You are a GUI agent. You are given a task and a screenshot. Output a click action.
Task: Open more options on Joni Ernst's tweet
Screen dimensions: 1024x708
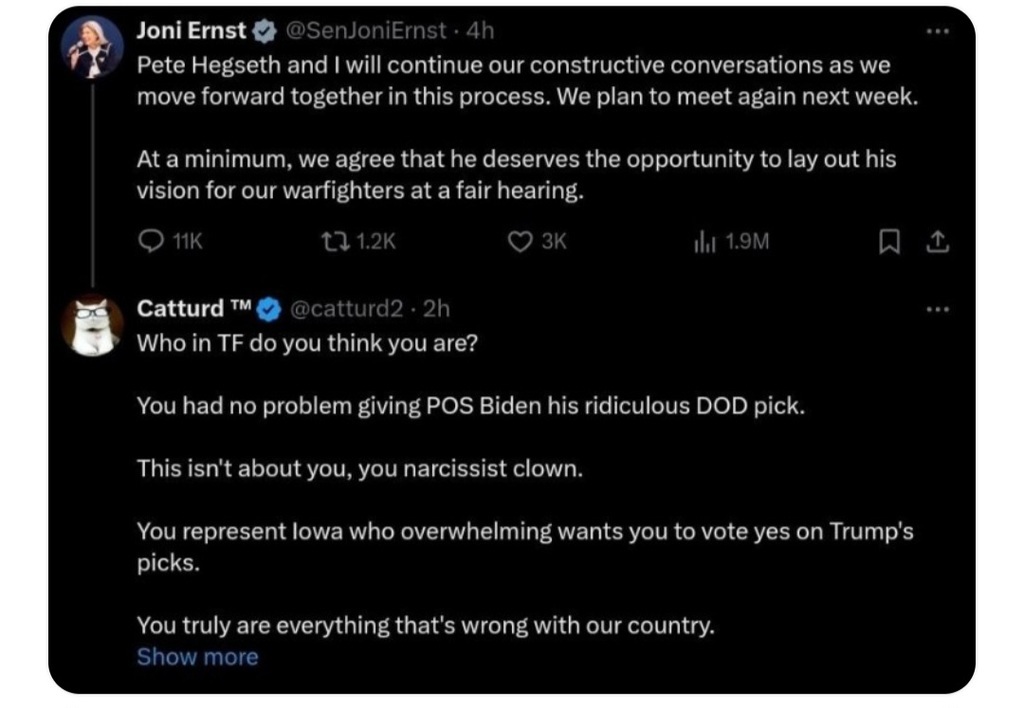tap(937, 31)
